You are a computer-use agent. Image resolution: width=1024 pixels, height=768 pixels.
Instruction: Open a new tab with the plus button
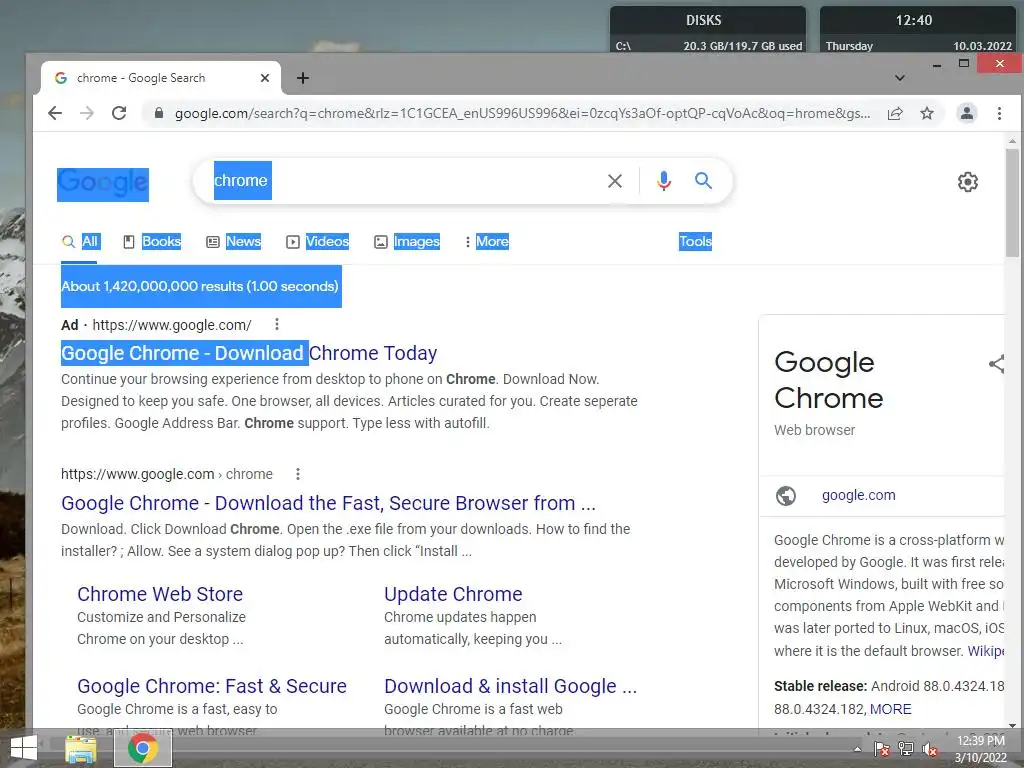tap(303, 78)
